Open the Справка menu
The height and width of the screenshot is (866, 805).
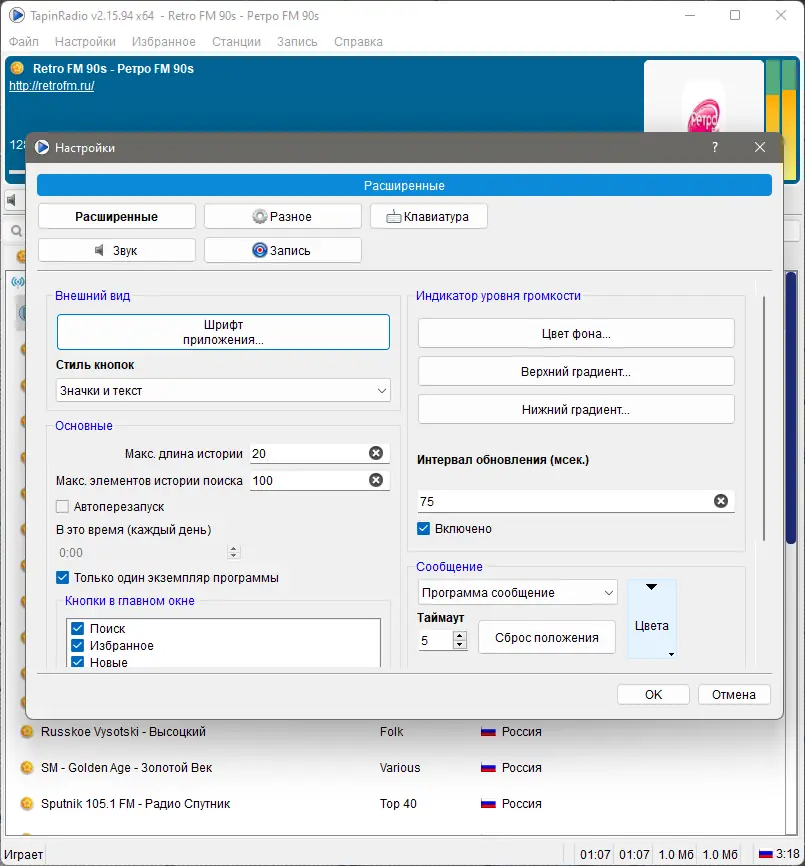point(358,41)
